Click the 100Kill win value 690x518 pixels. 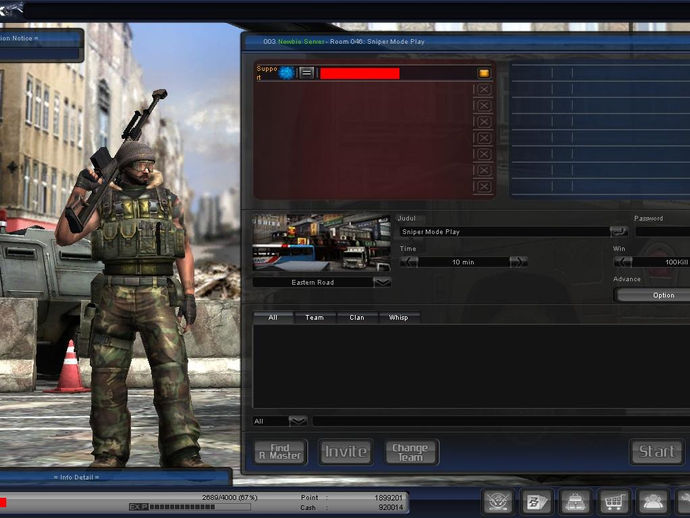[676, 262]
